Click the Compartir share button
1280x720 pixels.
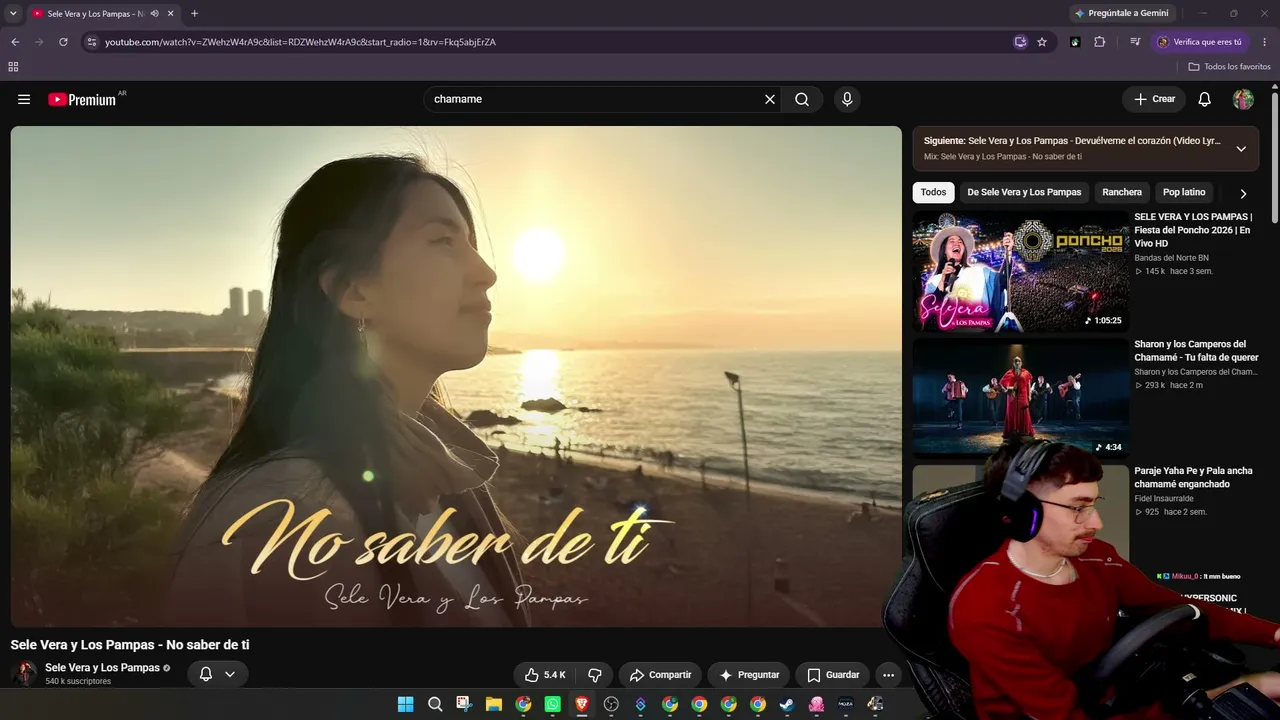coord(660,675)
